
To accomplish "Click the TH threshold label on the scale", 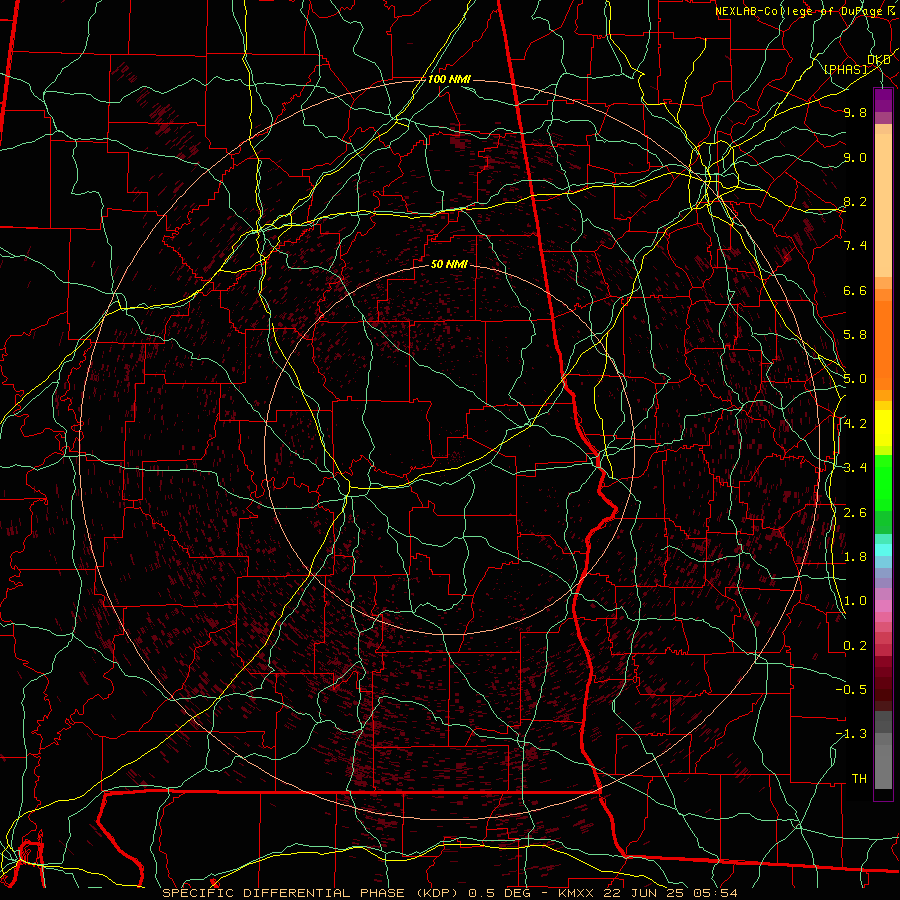I will (859, 779).
